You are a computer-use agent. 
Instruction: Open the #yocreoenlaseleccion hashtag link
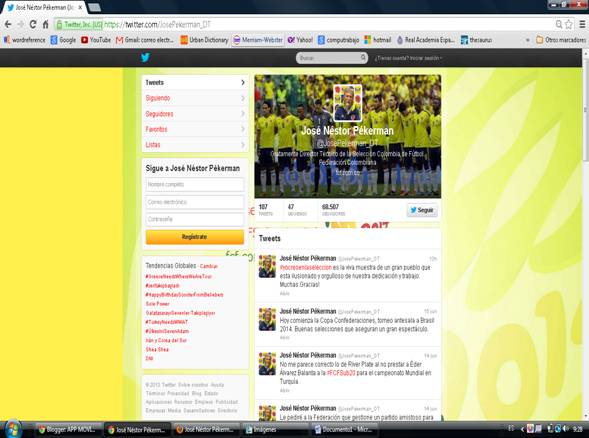(306, 267)
